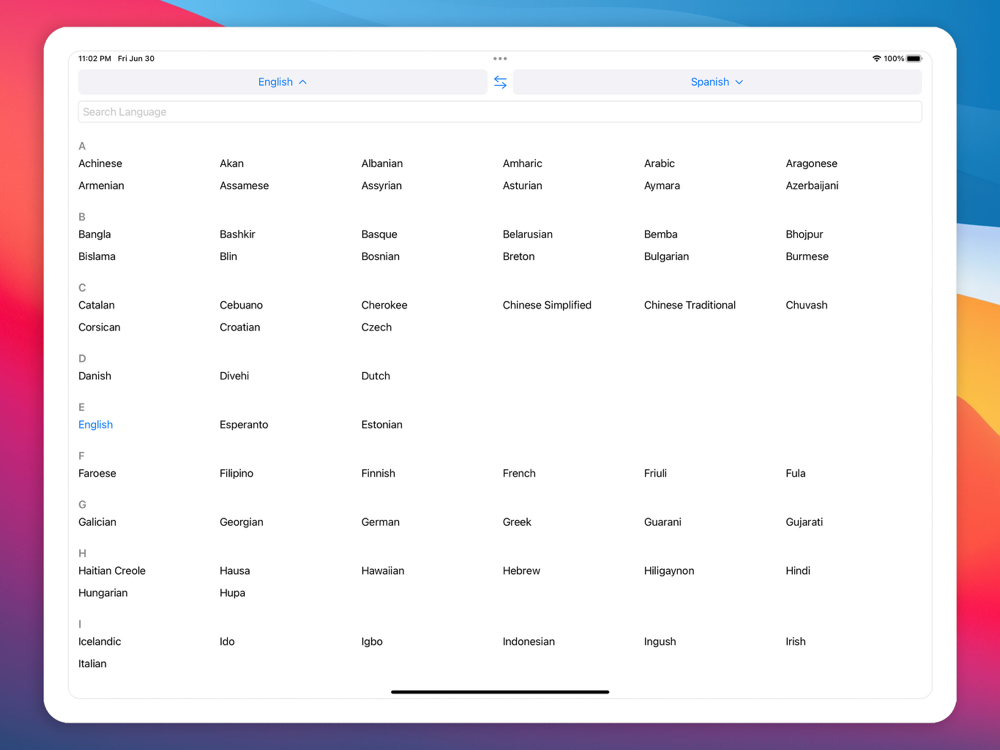Select Hebrew language

point(521,571)
